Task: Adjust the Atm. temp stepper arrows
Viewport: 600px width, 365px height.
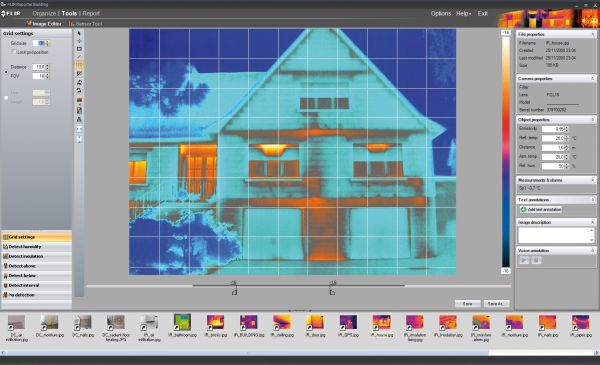Action: coord(567,157)
